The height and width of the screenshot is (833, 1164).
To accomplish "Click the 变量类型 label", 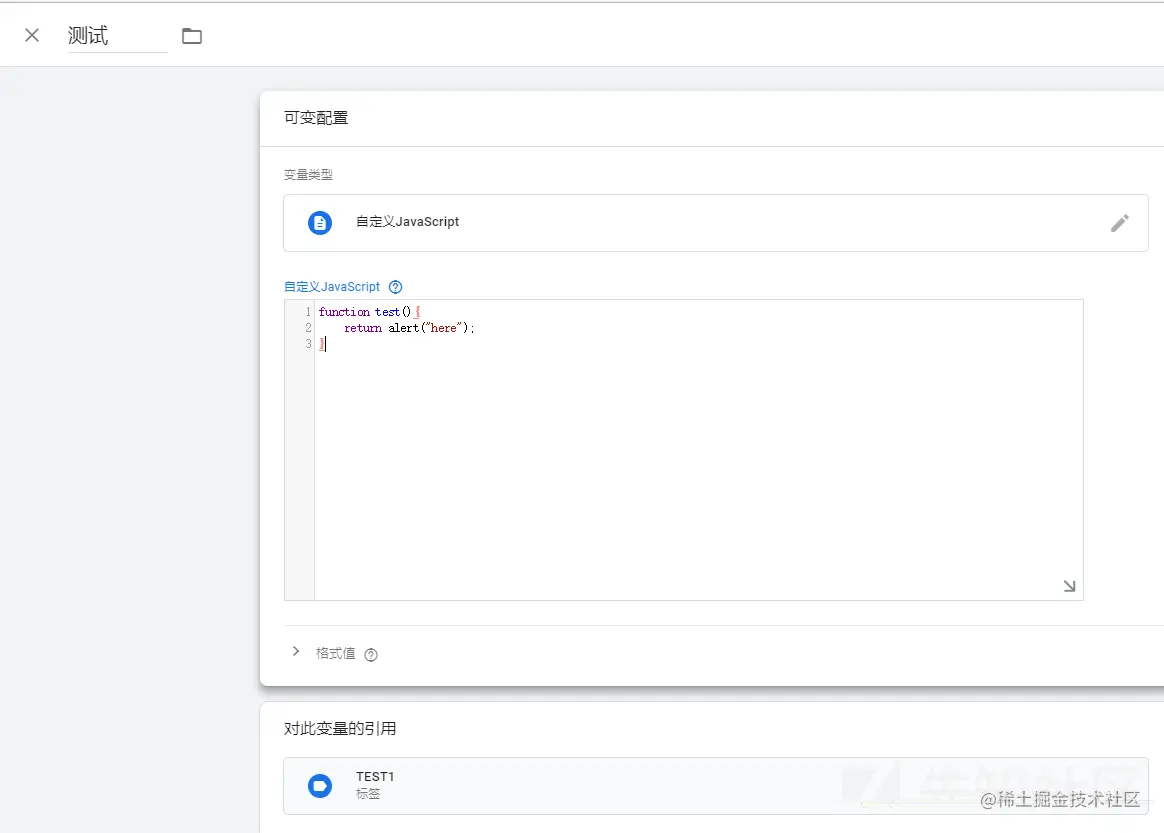I will [308, 175].
